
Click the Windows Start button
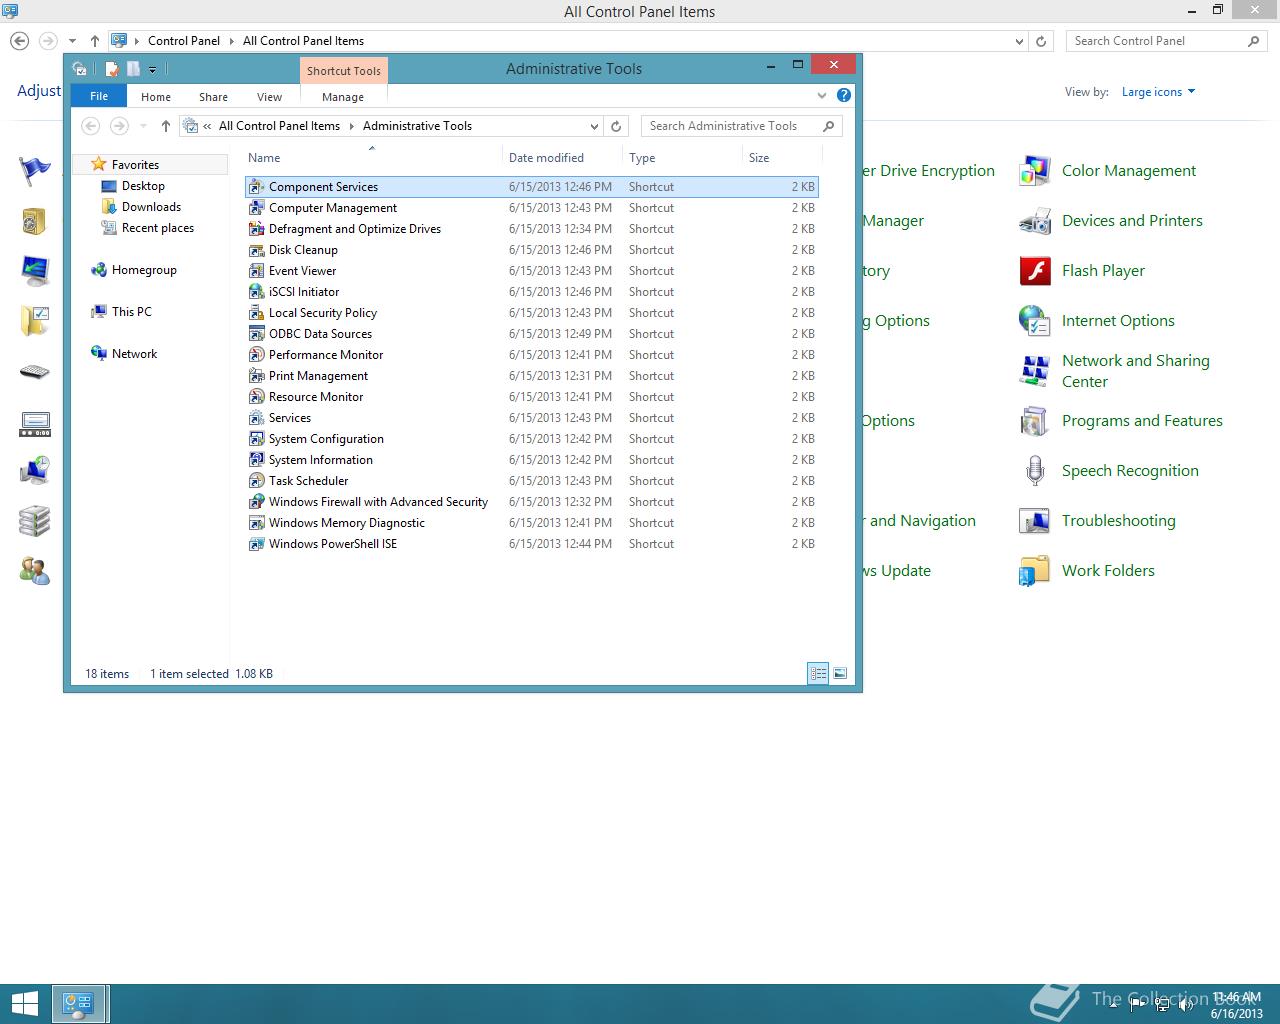(24, 1004)
